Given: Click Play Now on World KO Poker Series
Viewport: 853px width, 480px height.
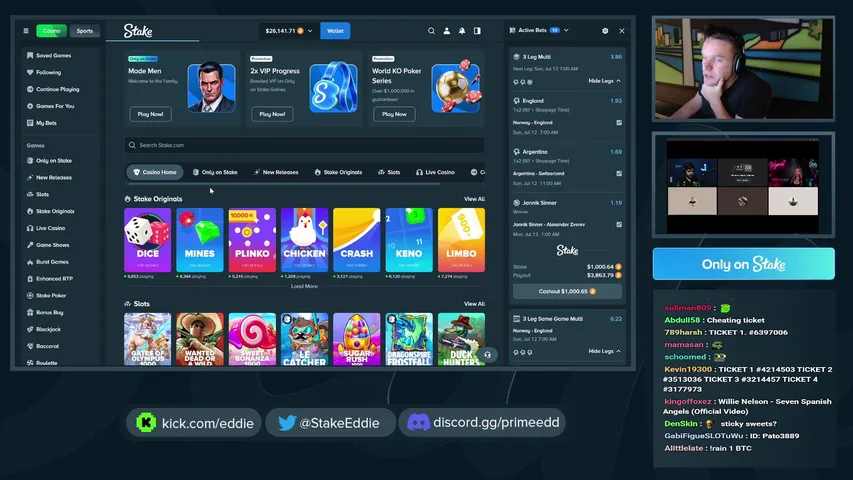Looking at the screenshot, I should 394,114.
